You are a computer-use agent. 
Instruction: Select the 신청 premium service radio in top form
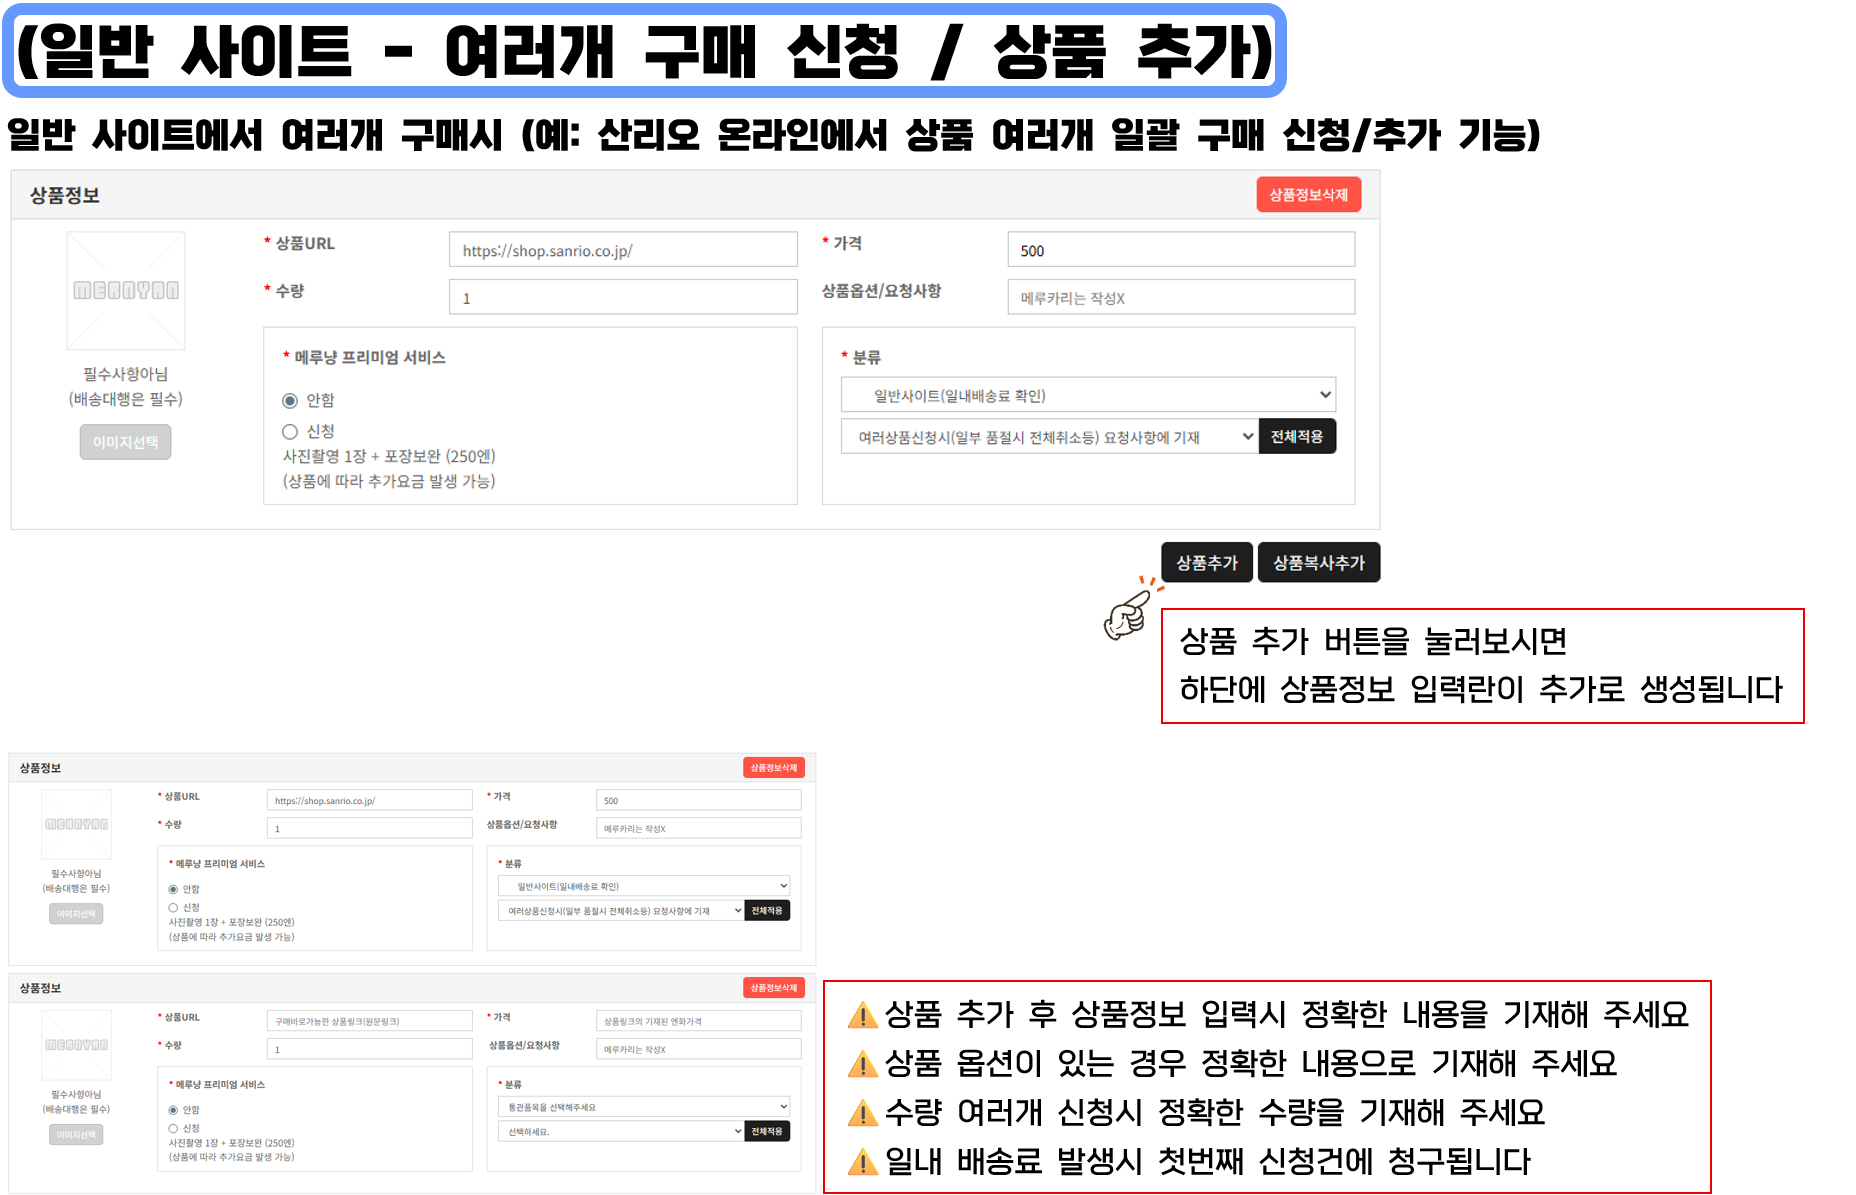click(290, 432)
